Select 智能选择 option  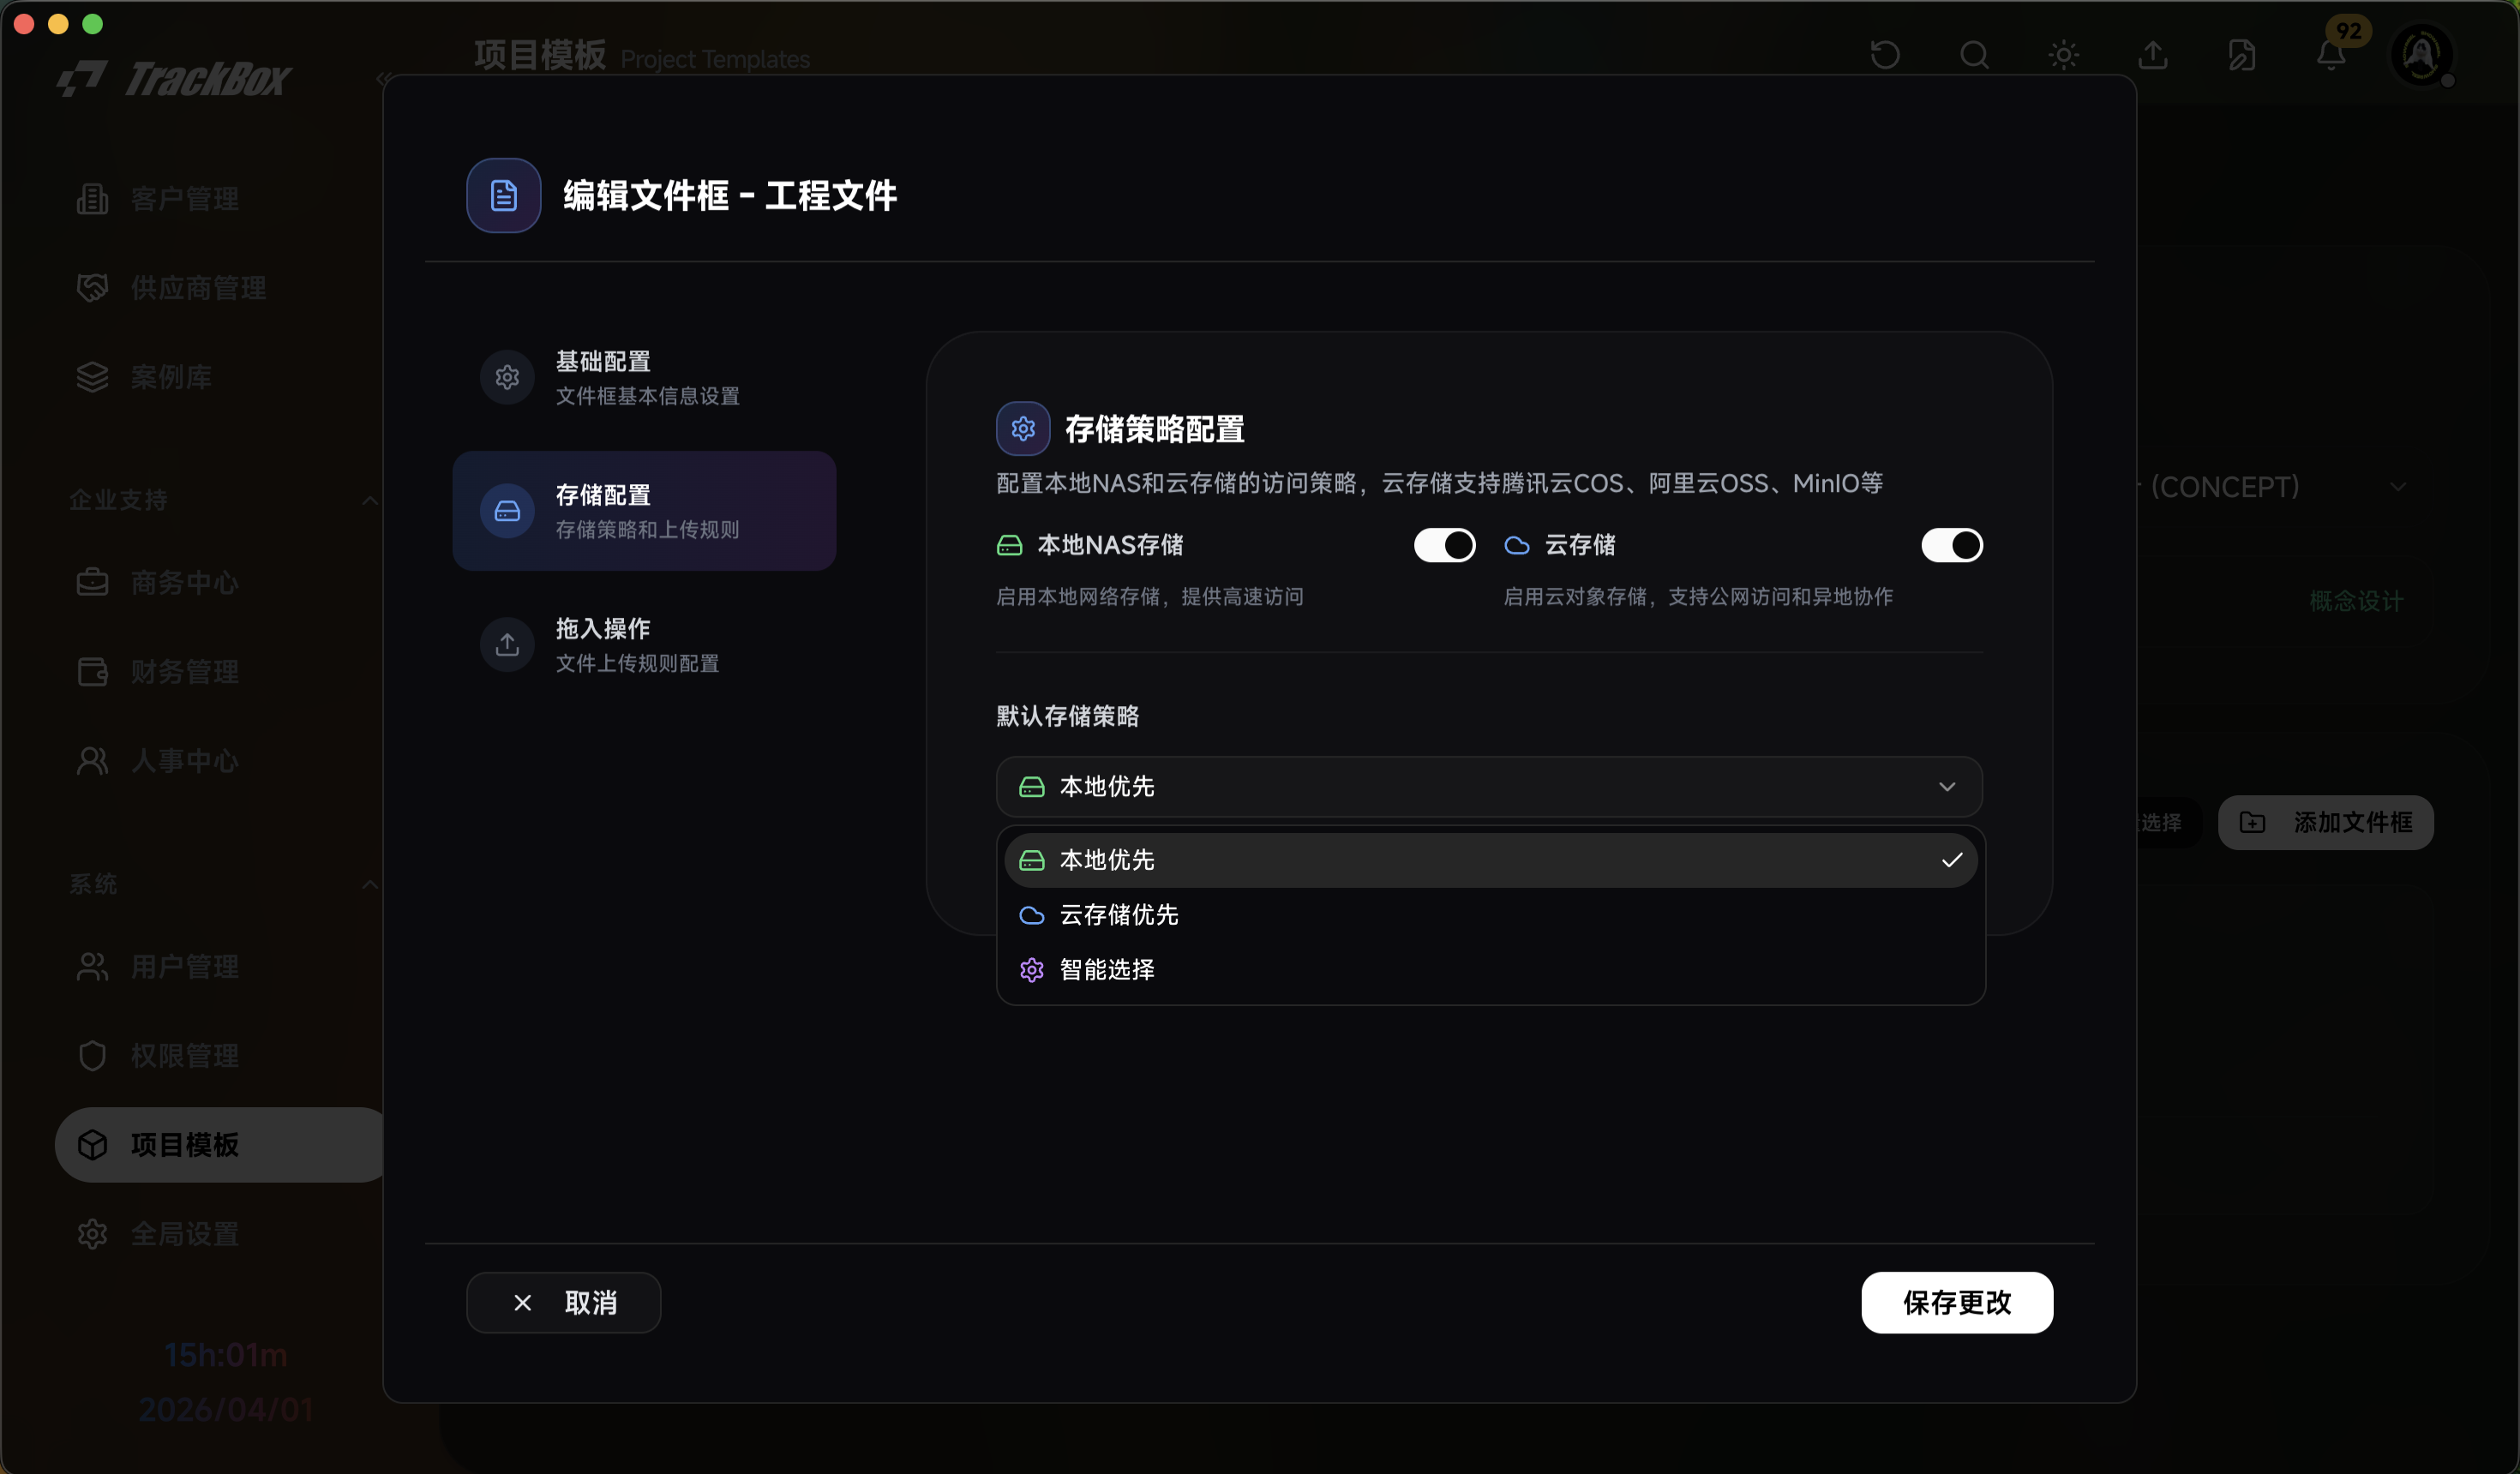point(1490,970)
